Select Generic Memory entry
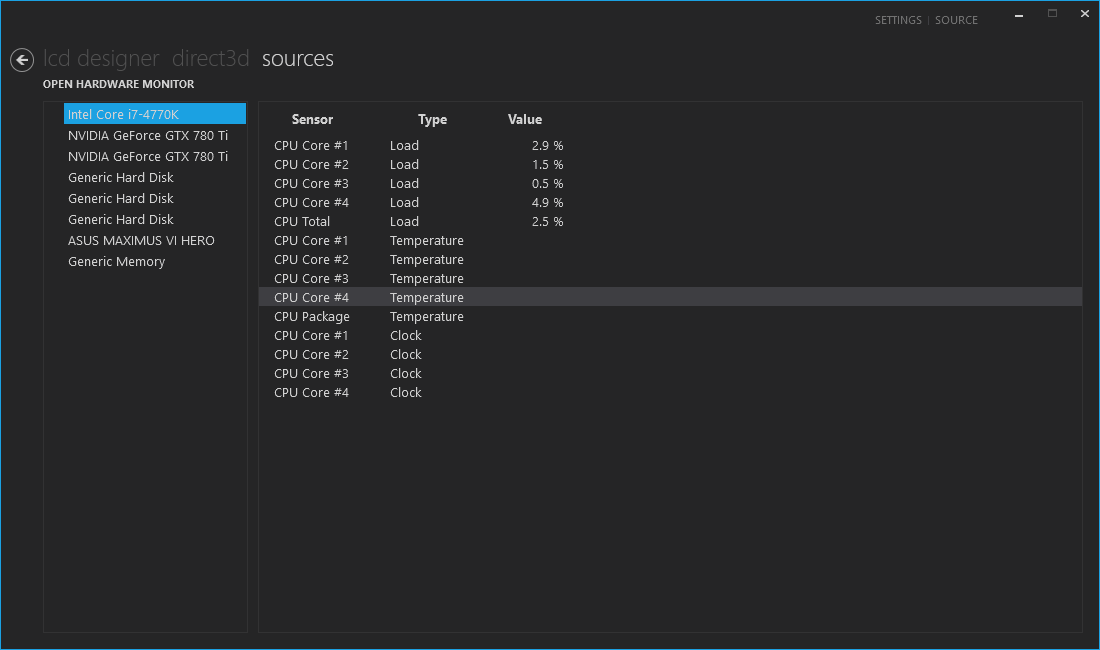 pos(155,262)
